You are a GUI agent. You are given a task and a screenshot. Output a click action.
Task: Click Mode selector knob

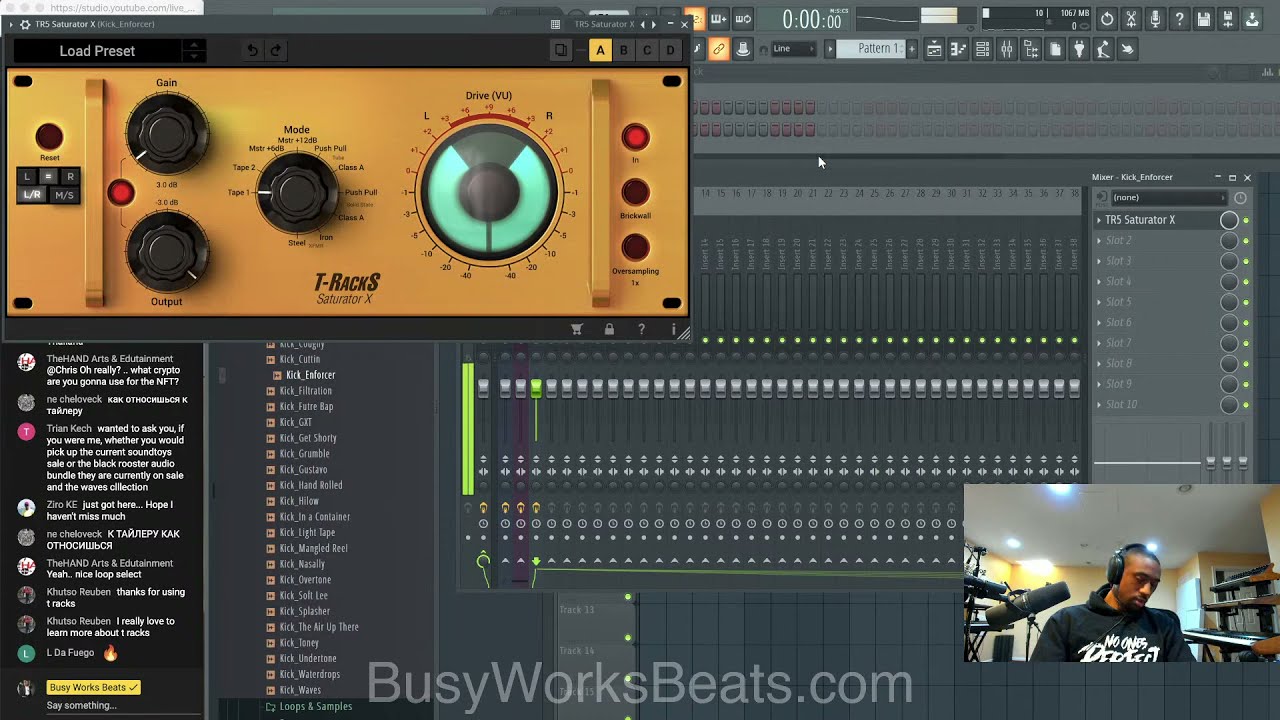point(297,193)
